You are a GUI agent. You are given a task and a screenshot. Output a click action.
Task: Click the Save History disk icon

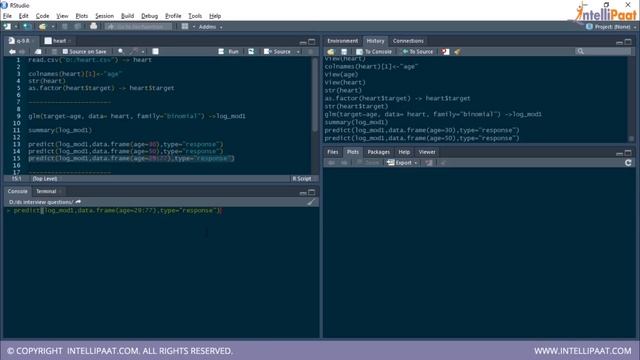pyautogui.click(x=344, y=52)
